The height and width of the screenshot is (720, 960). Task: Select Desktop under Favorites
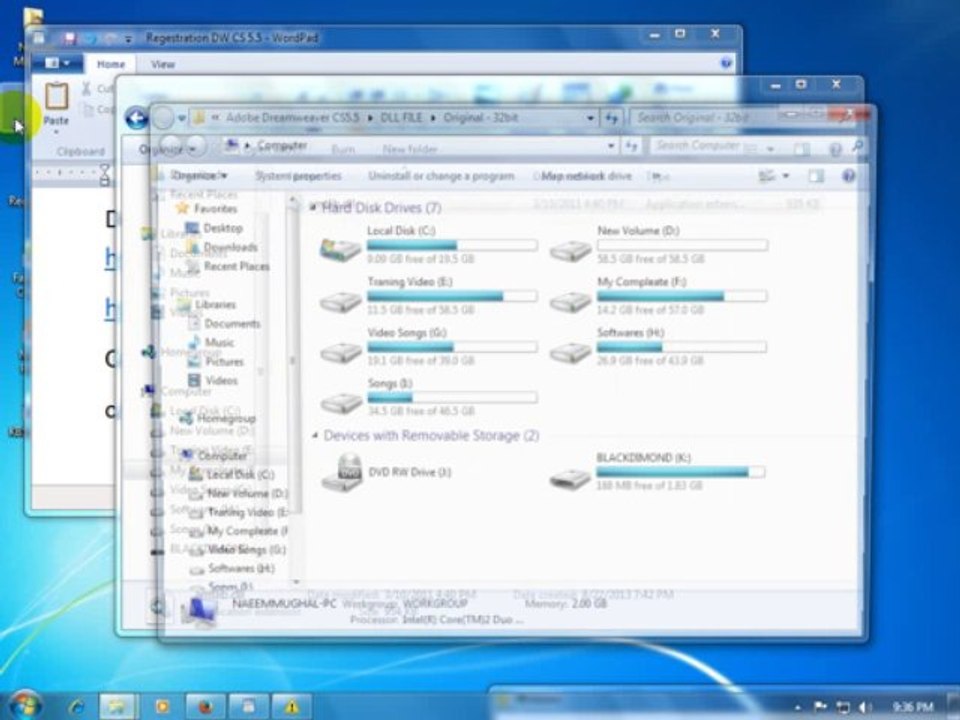click(223, 228)
